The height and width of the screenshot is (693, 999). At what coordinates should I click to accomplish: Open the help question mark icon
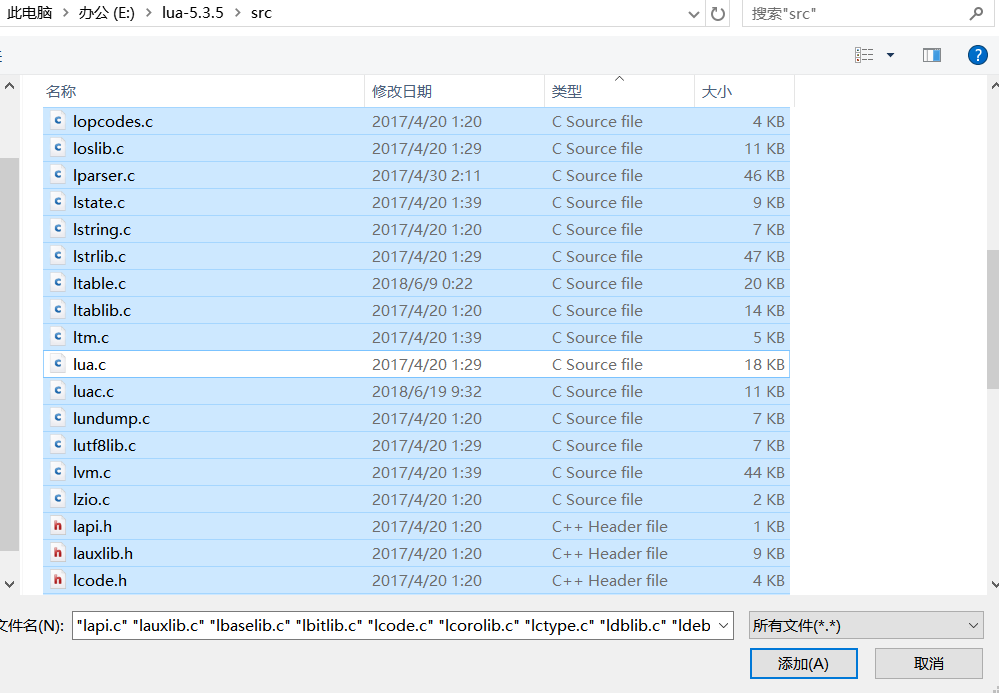[x=977, y=55]
